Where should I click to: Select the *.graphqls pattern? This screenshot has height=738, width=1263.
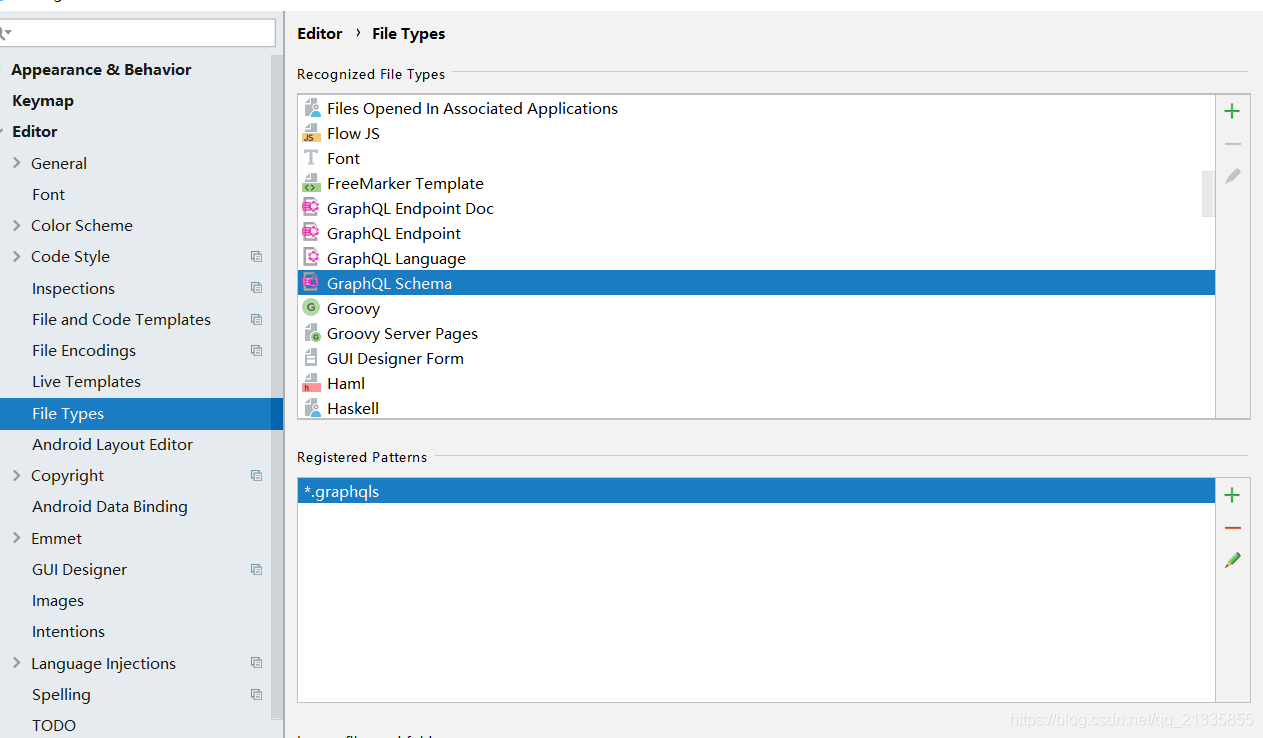(x=756, y=491)
